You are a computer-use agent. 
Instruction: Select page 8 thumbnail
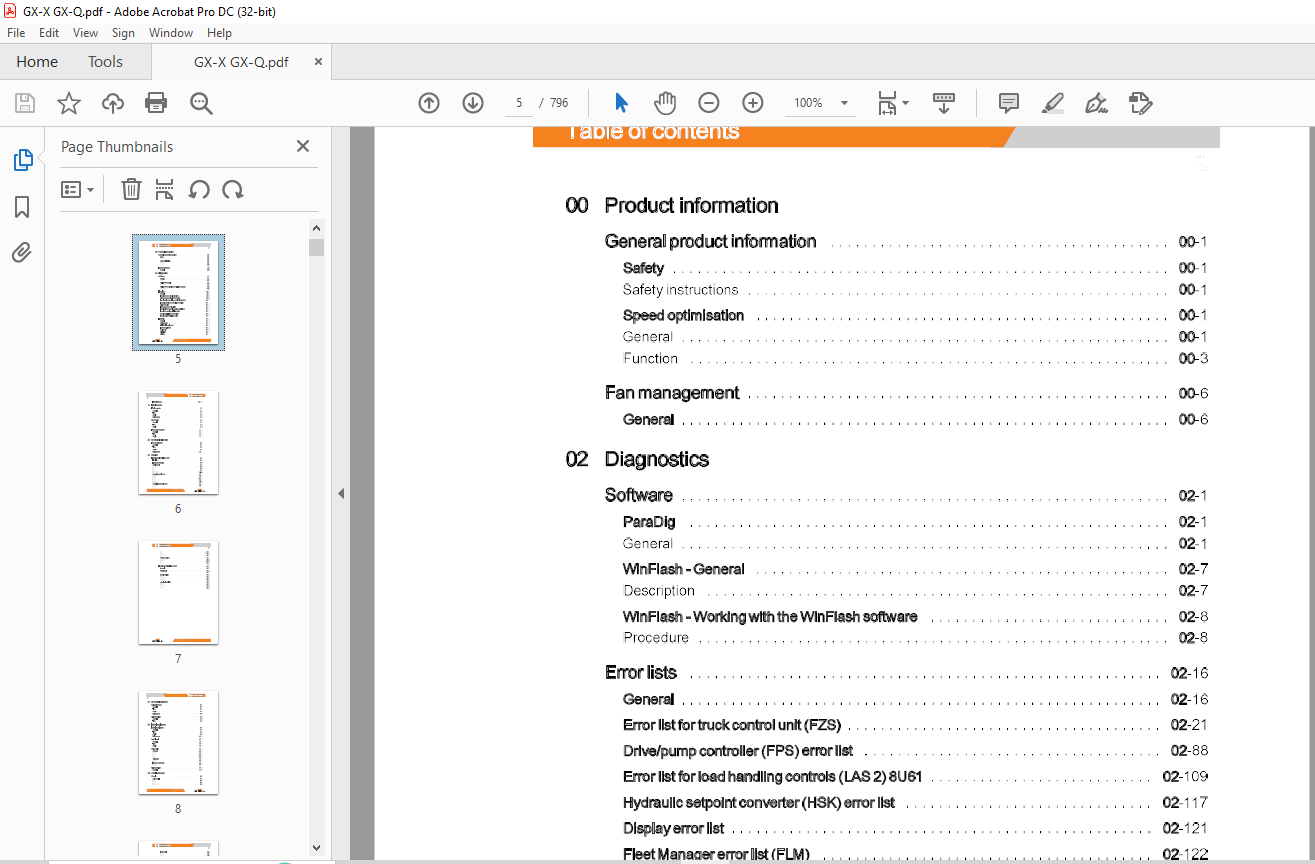(178, 743)
